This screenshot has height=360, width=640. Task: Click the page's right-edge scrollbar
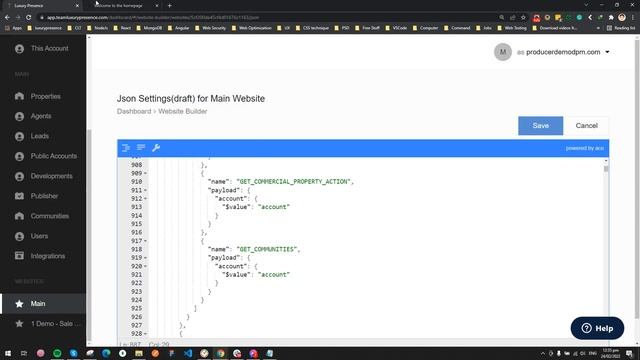[x=637, y=178]
